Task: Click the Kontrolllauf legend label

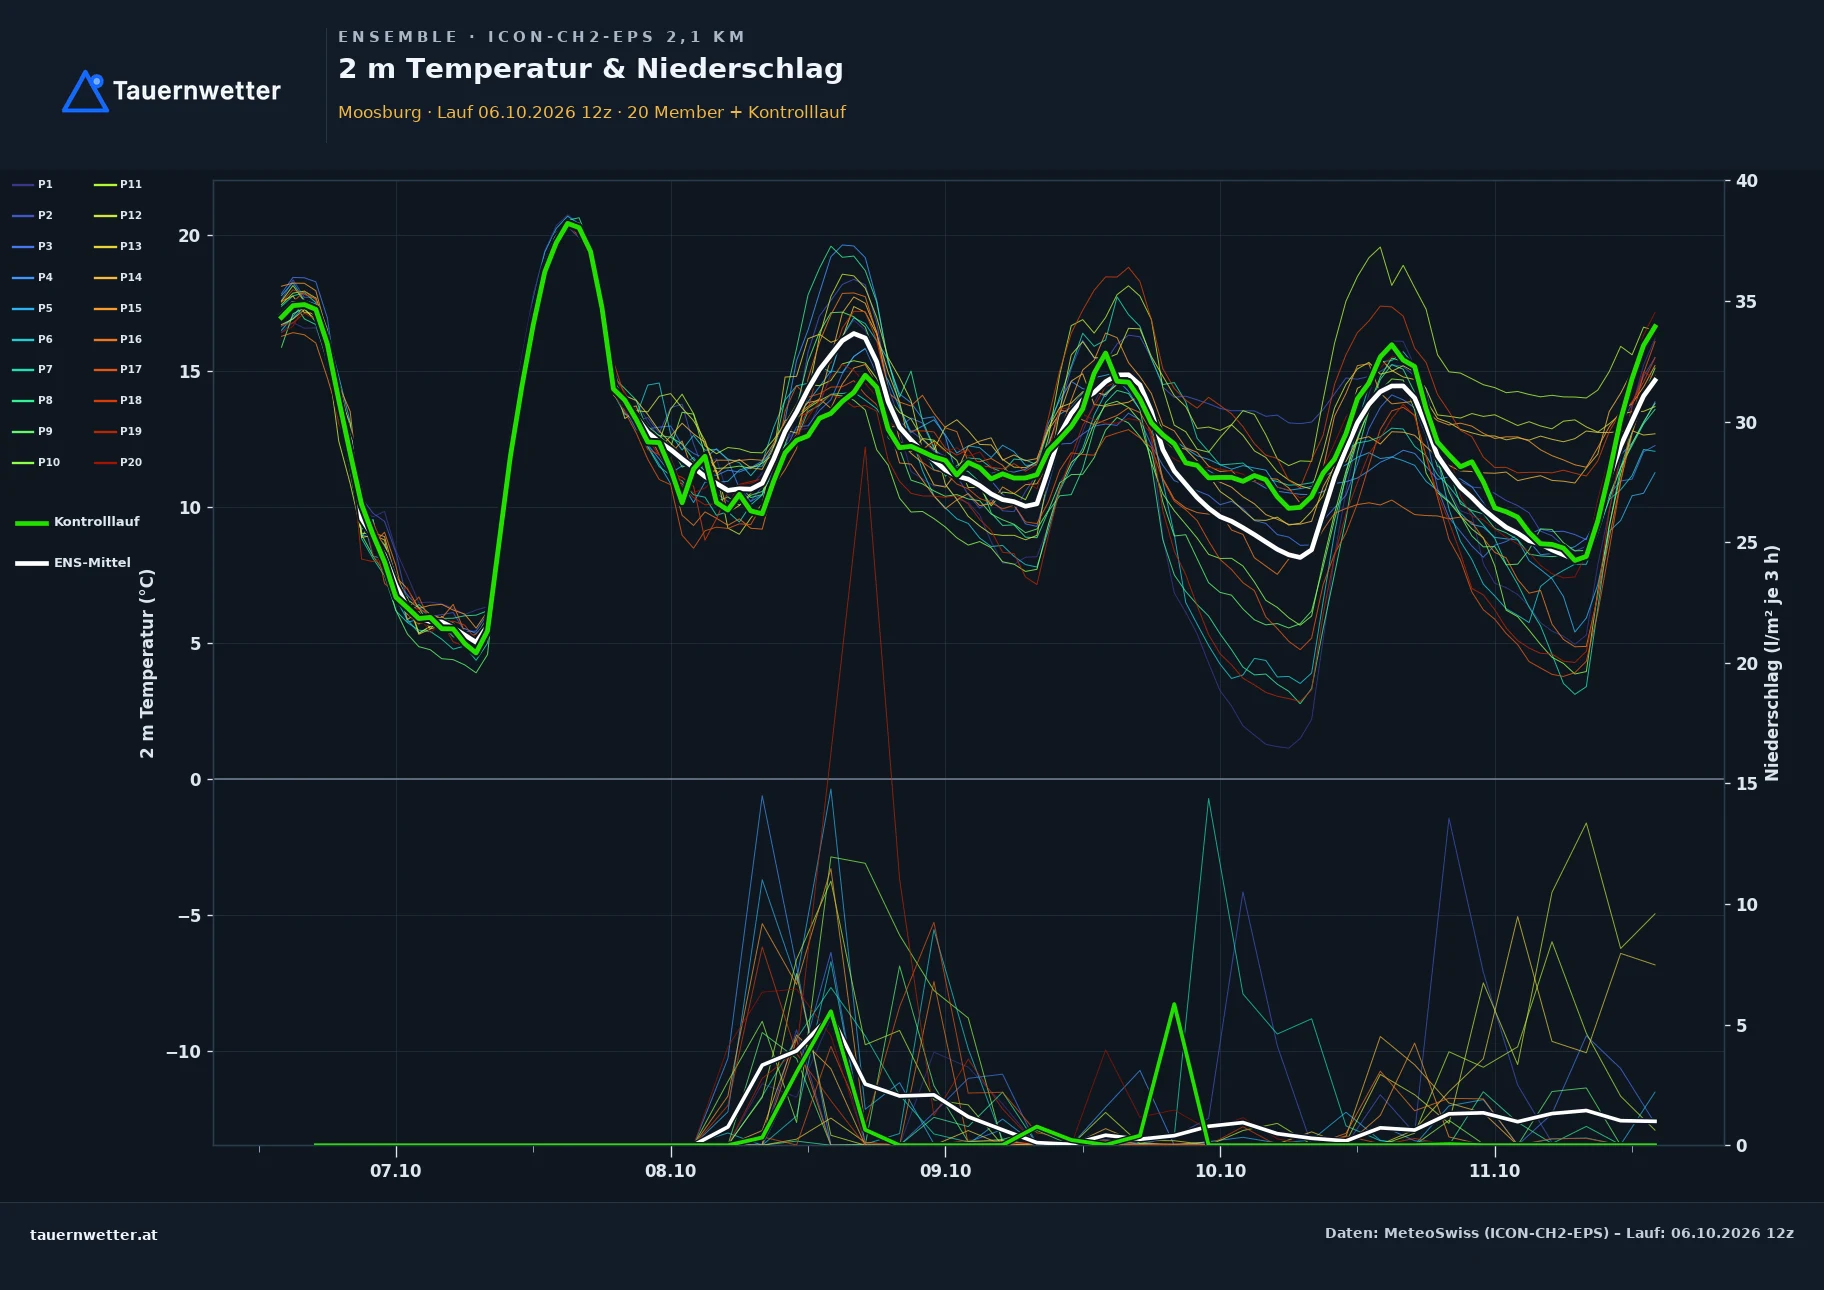Action: coord(97,522)
